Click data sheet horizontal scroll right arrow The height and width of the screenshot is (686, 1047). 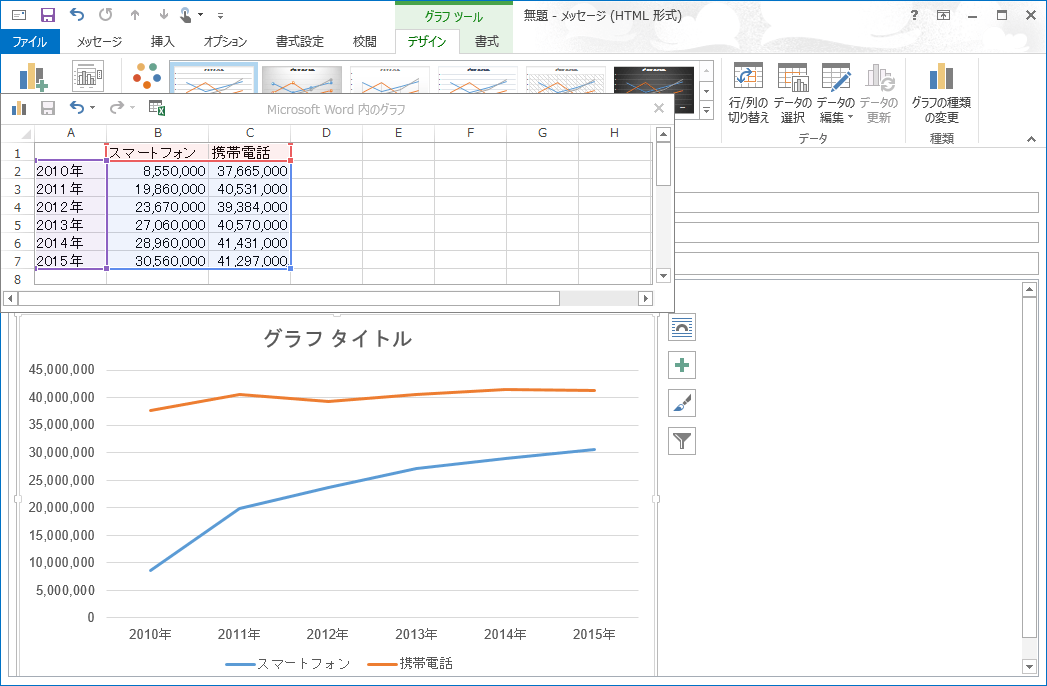(645, 299)
